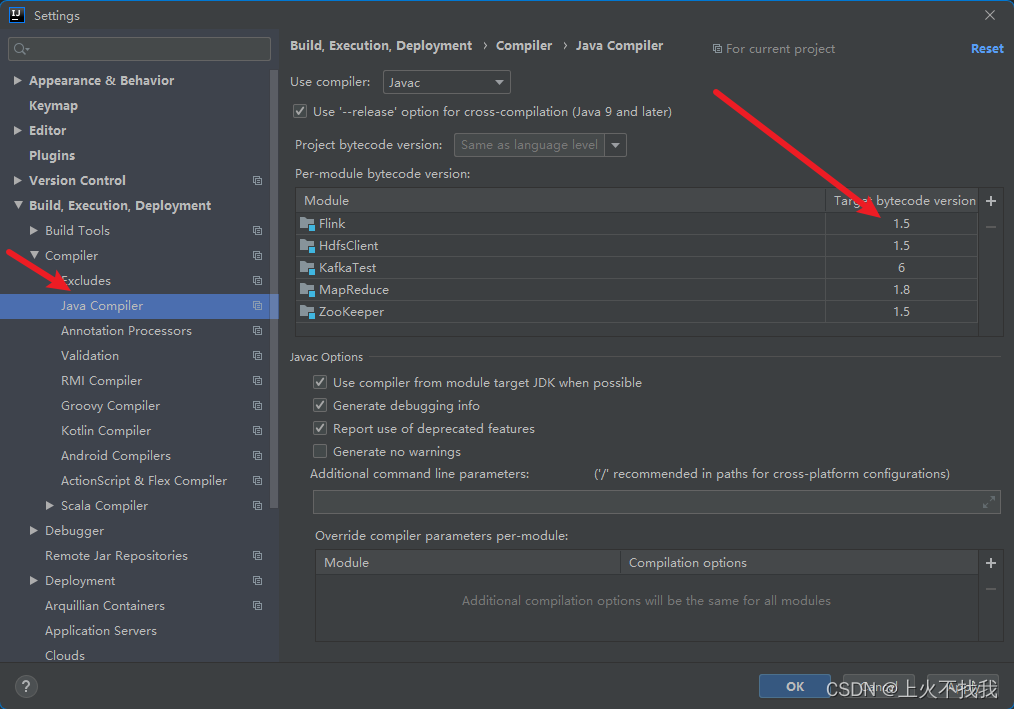Screen dimensions: 1014x709
Task: Add a per-module compilation options override
Action: coord(991,563)
